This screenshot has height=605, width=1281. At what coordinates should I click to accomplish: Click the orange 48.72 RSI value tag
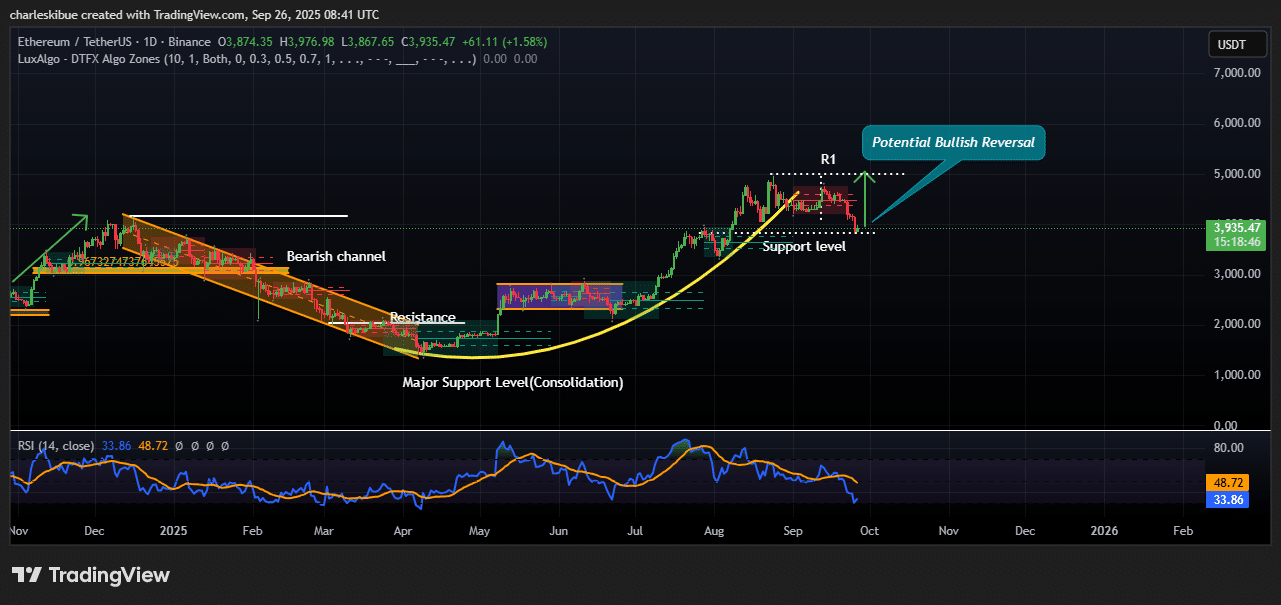[1226, 482]
